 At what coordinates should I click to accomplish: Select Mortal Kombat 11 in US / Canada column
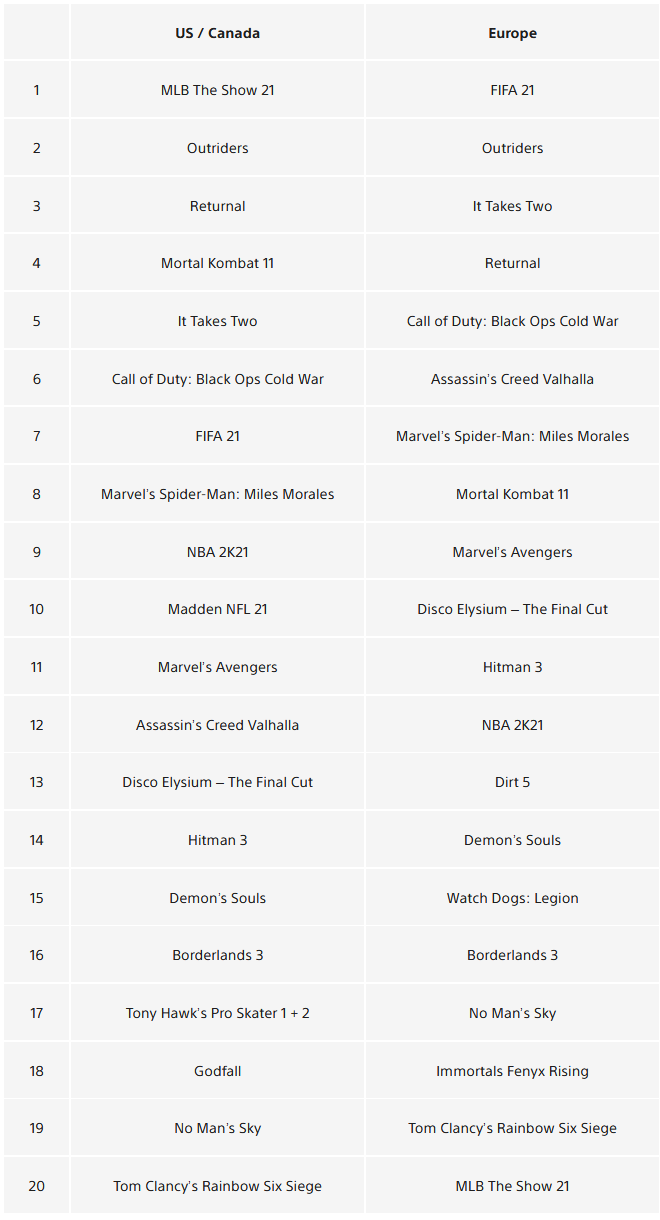217,263
